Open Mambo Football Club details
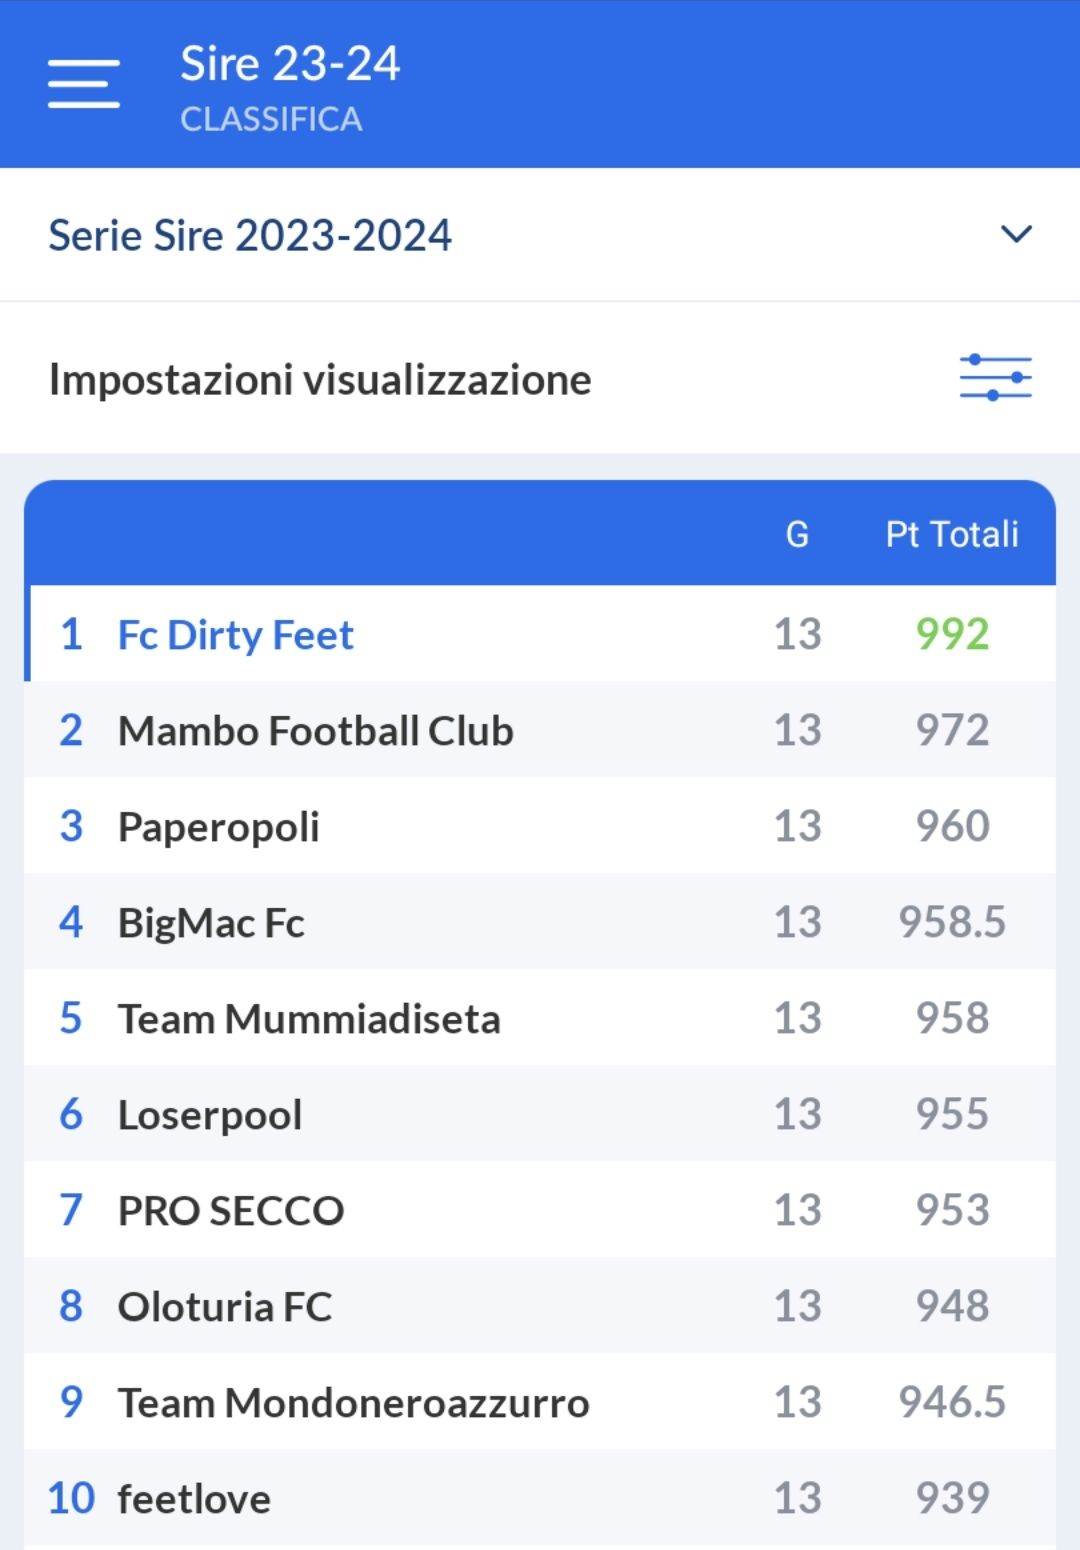Screen dimensions: 1080x1550 tap(314, 731)
